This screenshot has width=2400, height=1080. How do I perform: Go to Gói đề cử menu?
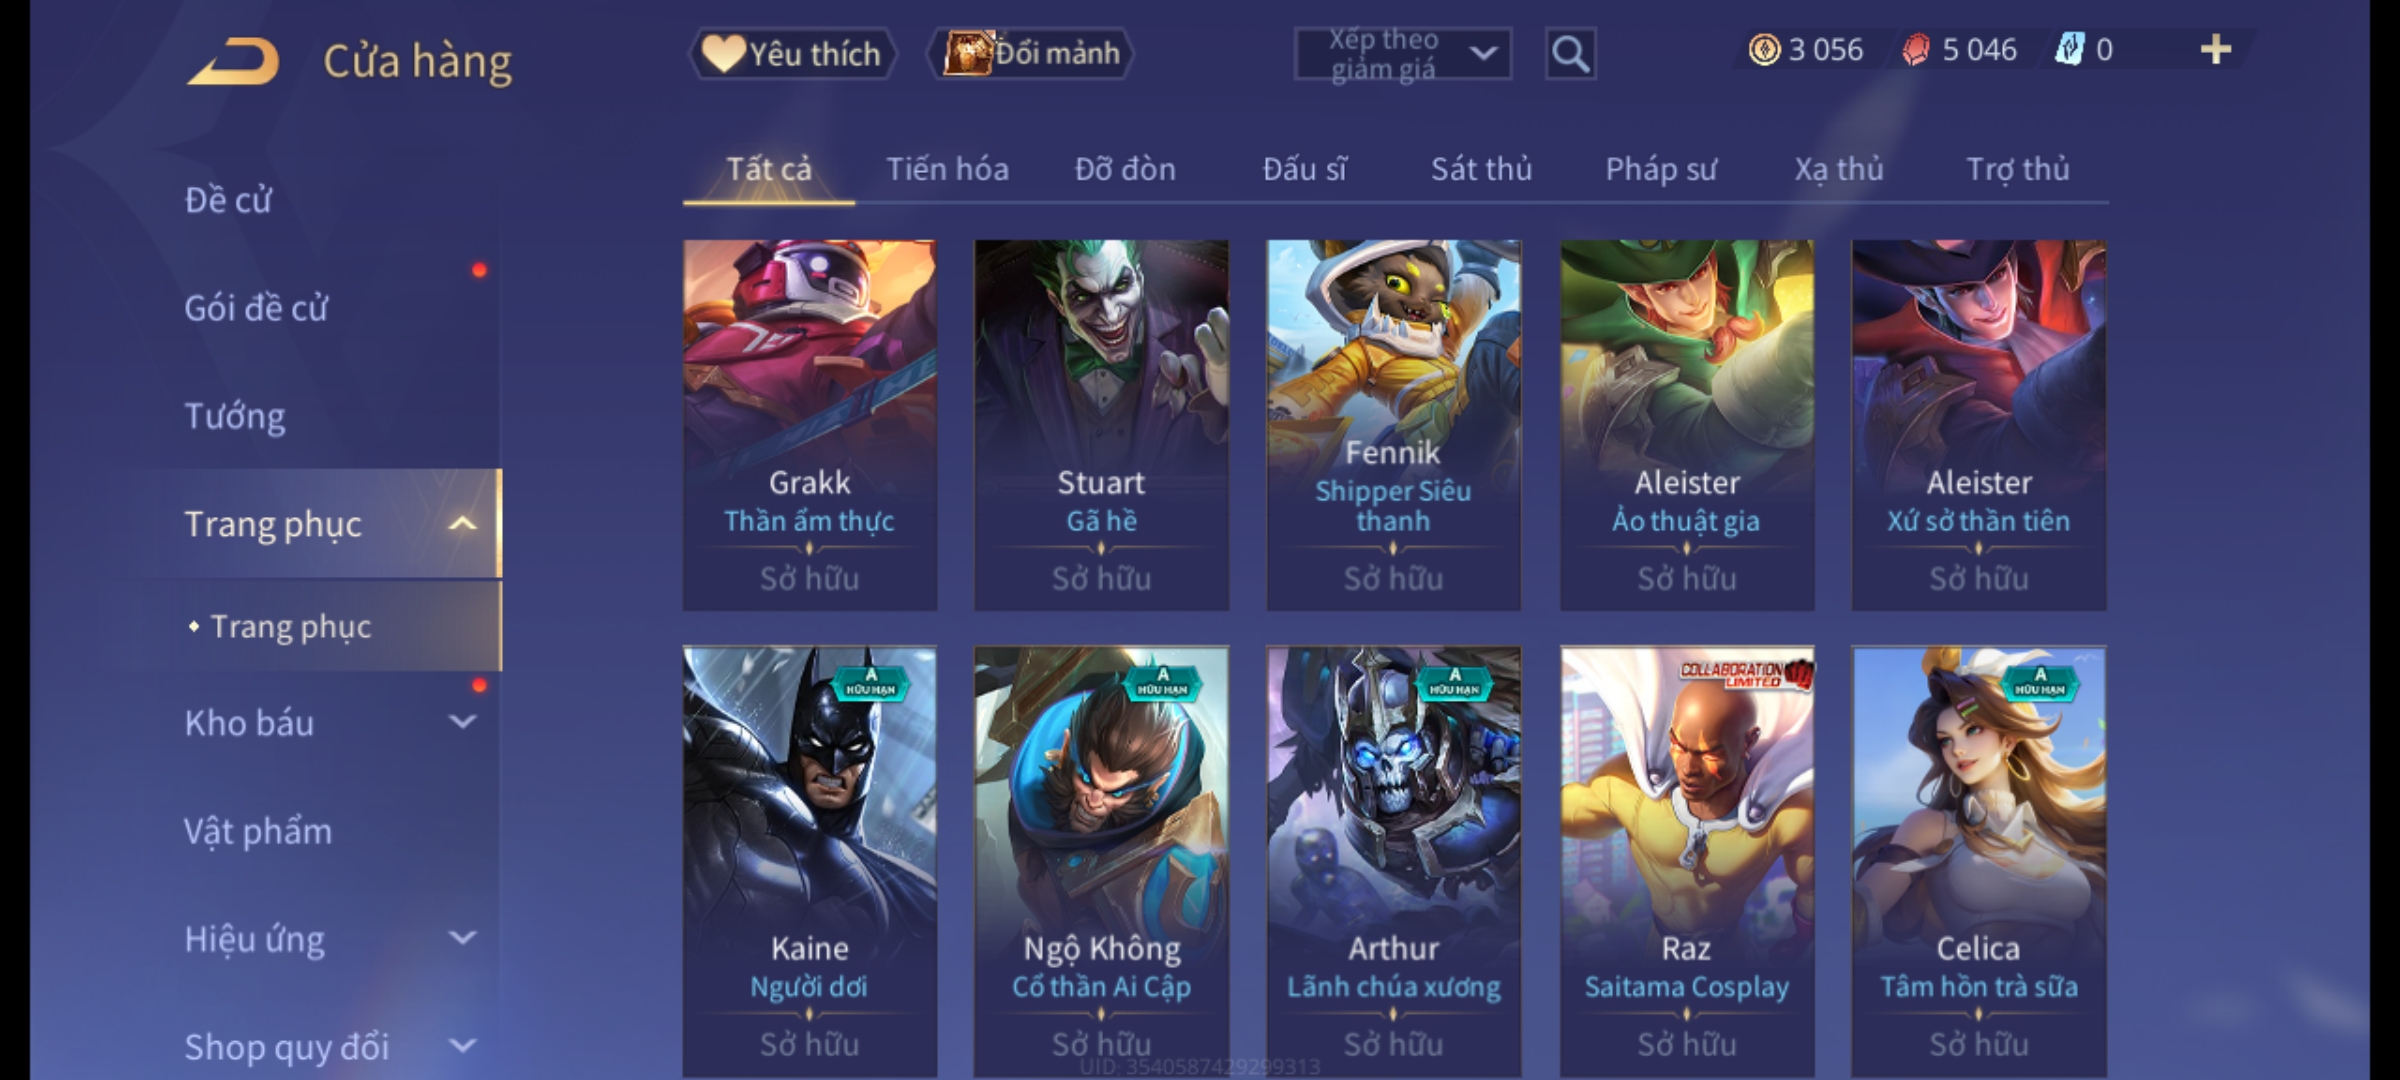[x=256, y=308]
